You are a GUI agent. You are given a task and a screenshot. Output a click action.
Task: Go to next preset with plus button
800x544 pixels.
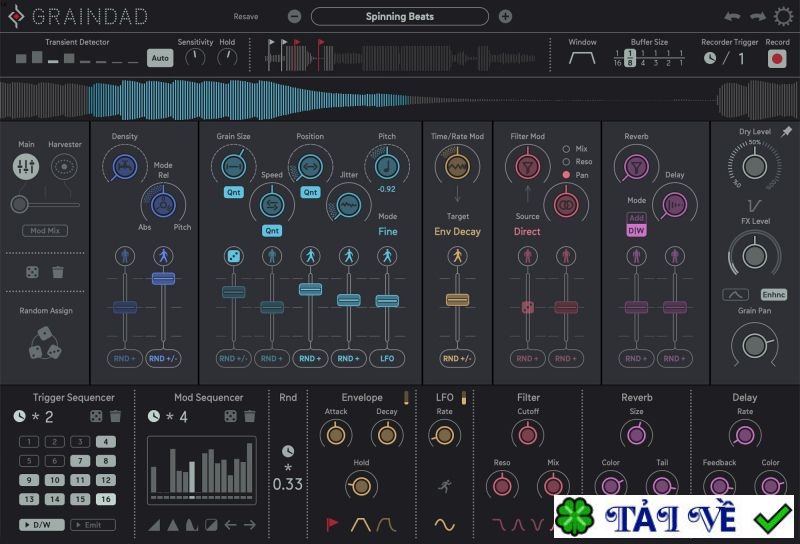point(505,16)
